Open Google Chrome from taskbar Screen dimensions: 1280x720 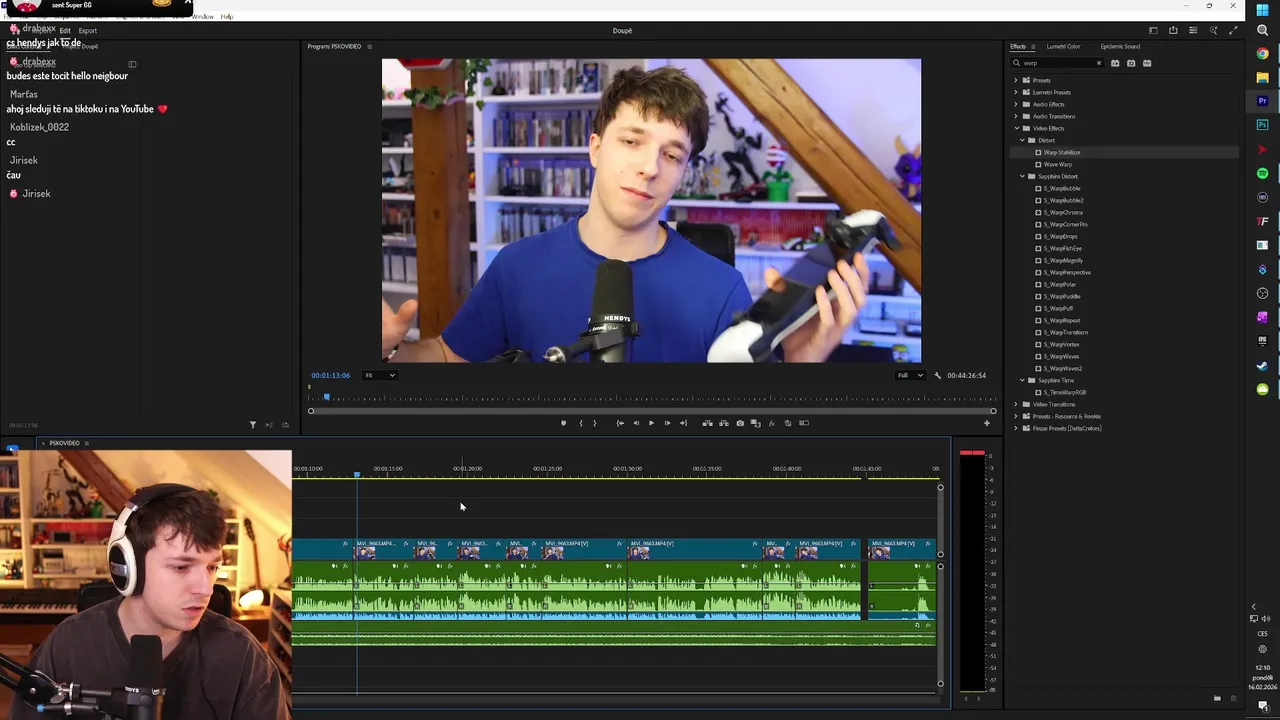click(1262, 53)
